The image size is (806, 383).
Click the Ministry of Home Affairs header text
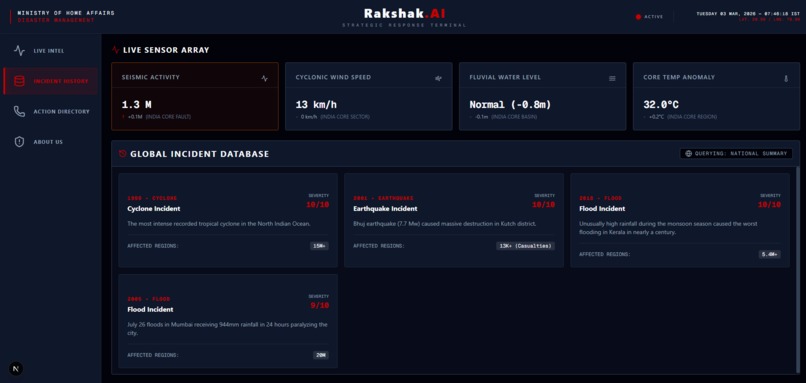(66, 13)
